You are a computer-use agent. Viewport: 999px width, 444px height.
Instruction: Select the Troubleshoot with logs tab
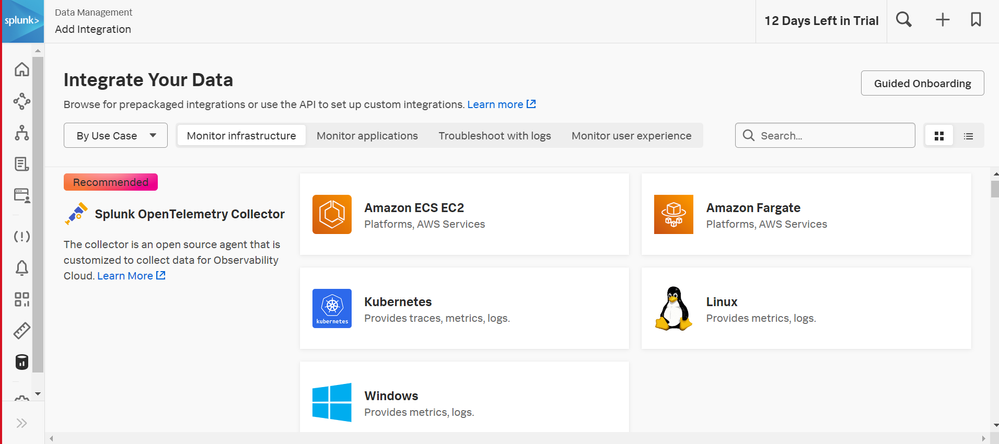click(494, 136)
